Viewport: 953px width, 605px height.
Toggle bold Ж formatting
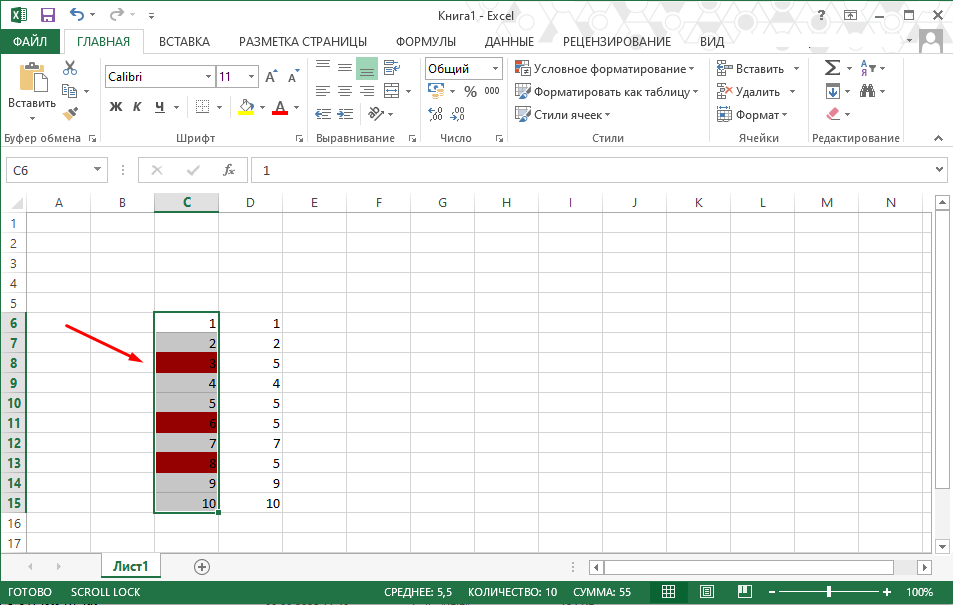(115, 107)
